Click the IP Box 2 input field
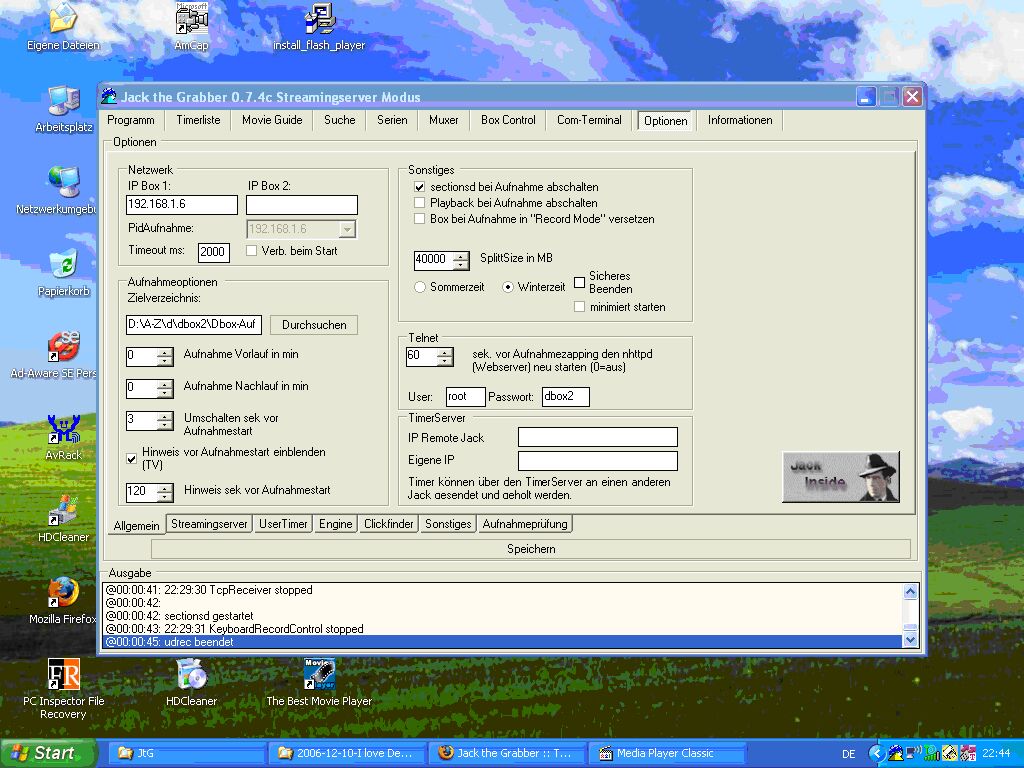The height and width of the screenshot is (768, 1024). pos(301,205)
